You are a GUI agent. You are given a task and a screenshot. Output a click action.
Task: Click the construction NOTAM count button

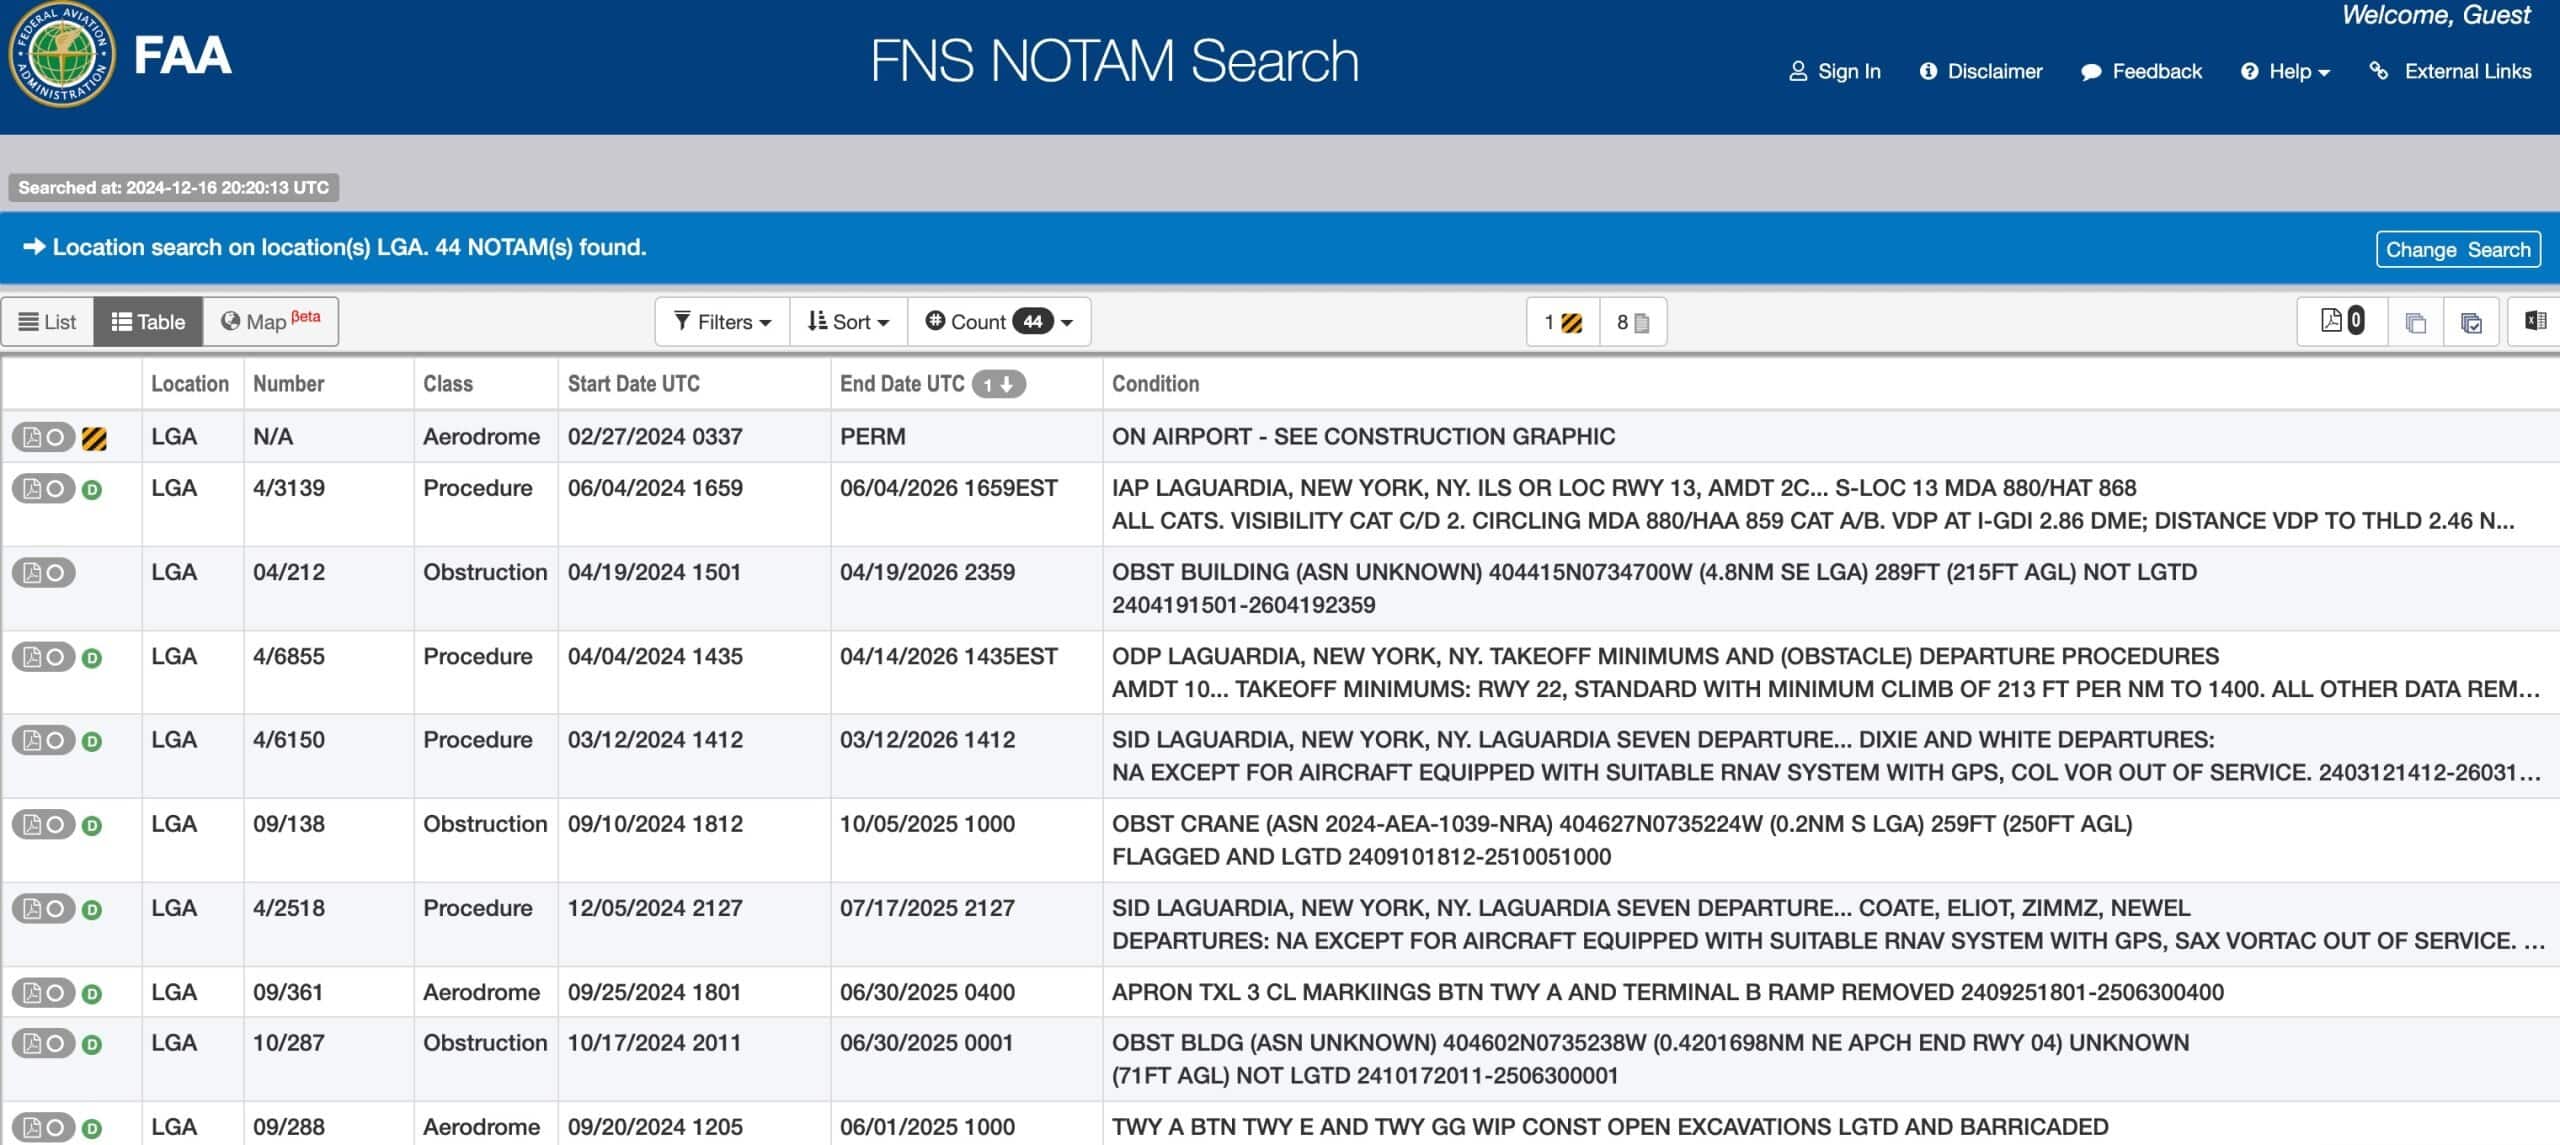[1562, 322]
